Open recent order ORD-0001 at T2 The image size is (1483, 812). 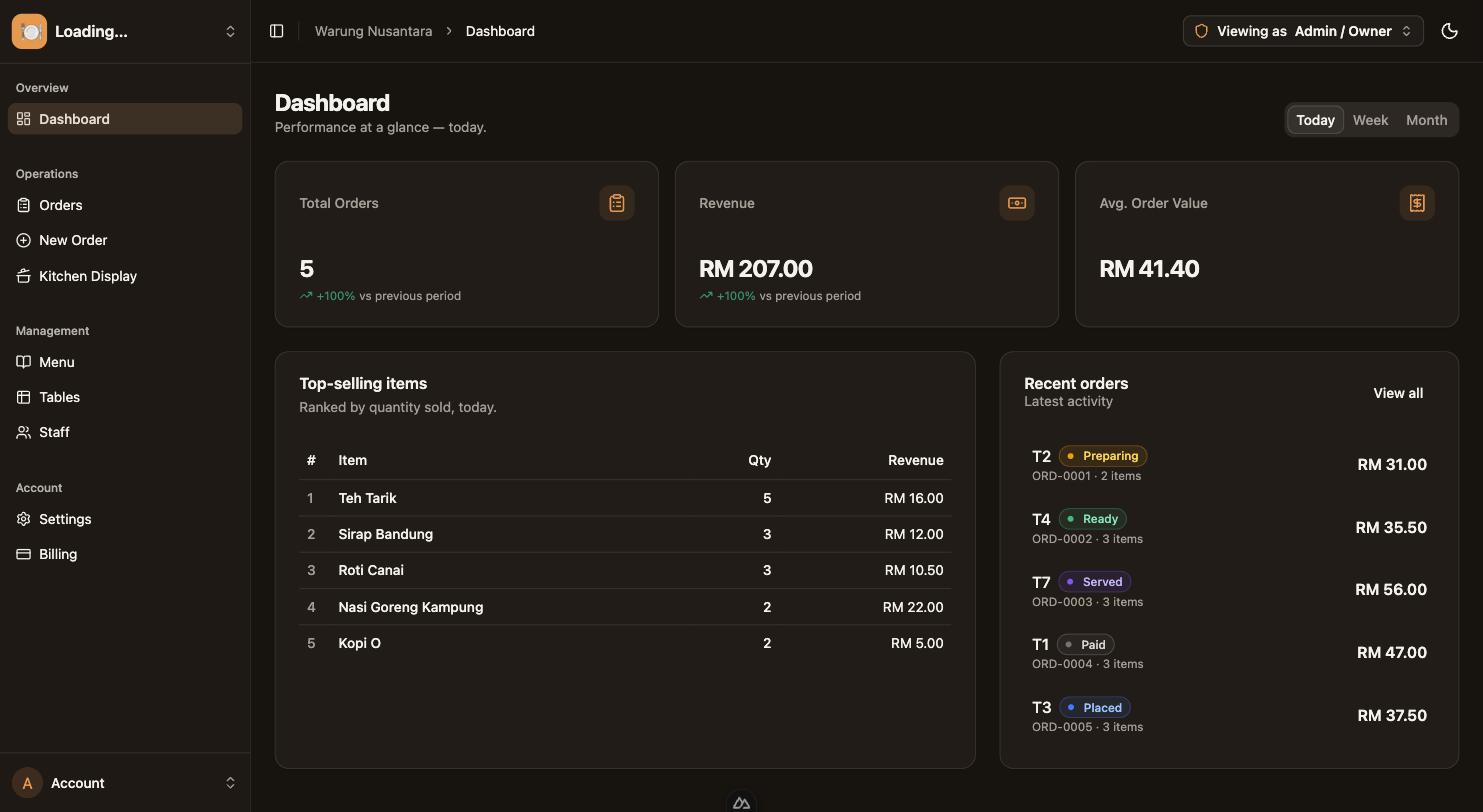(x=1229, y=465)
